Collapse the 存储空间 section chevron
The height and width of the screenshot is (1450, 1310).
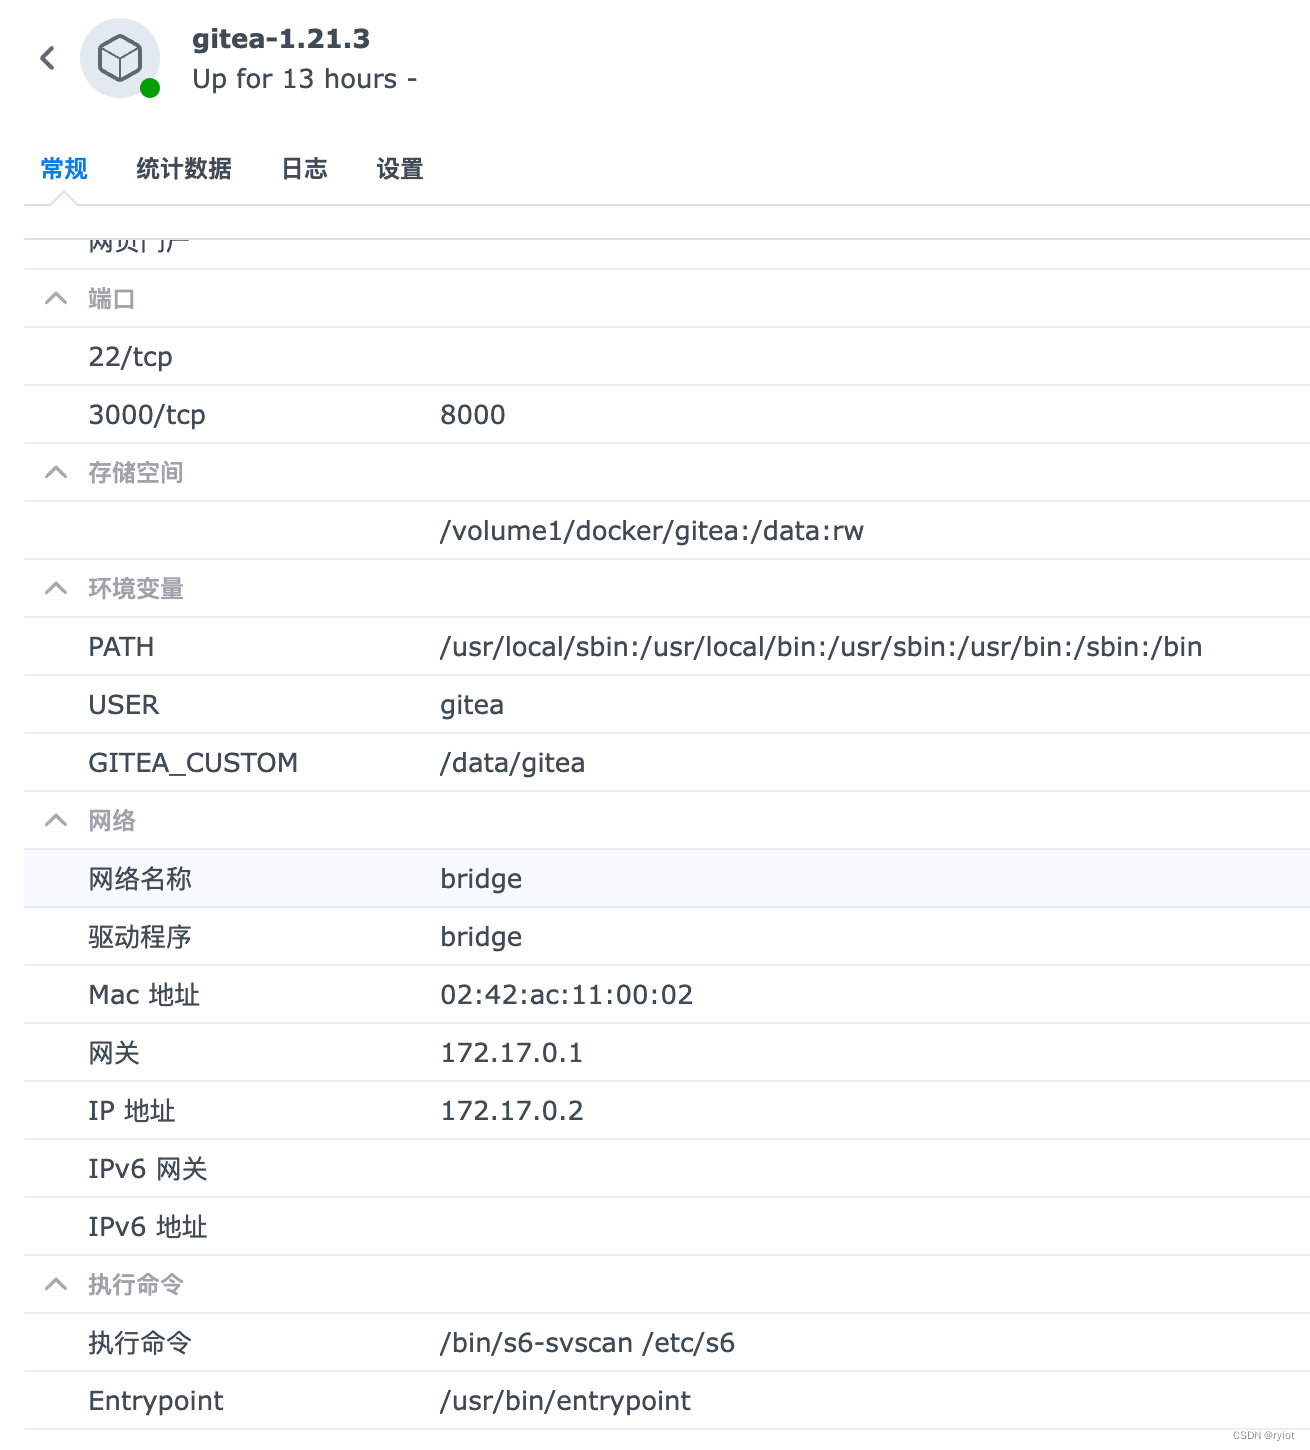point(57,472)
